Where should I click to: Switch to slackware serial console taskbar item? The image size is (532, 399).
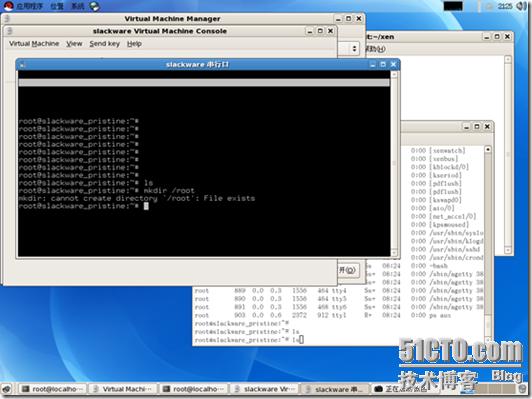335,389
